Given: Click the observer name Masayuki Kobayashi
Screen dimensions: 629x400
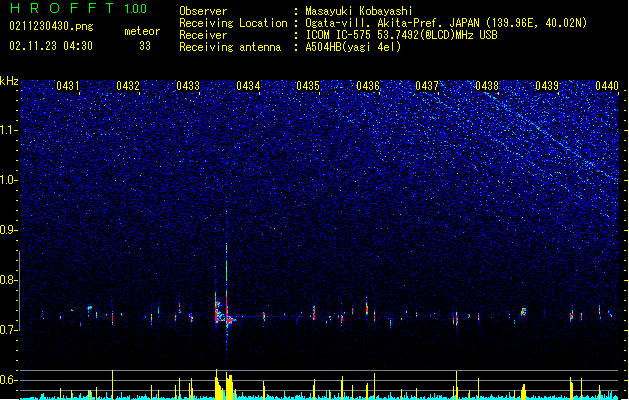Looking at the screenshot, I should tap(359, 11).
